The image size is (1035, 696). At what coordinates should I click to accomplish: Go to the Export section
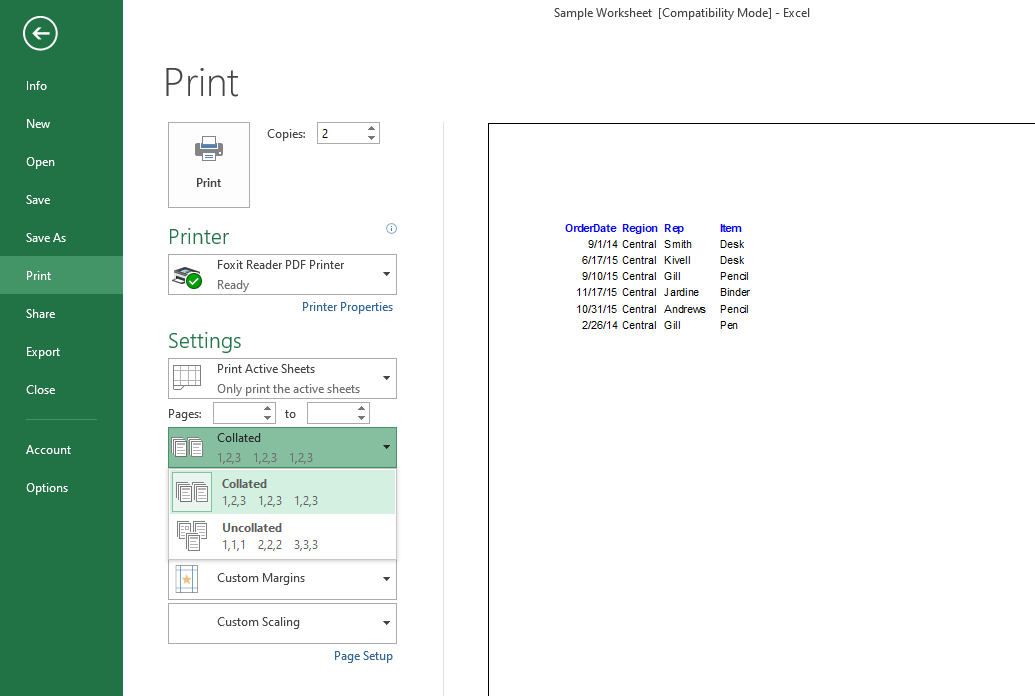[x=43, y=352]
